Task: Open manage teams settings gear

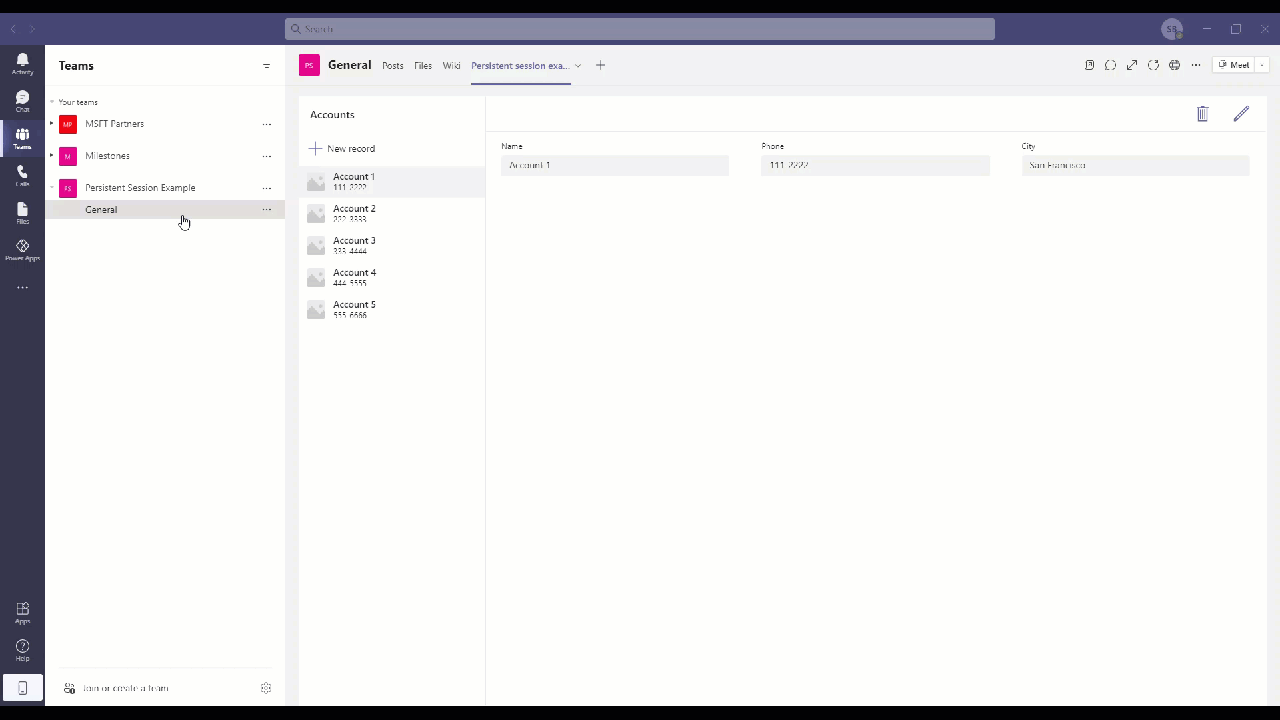Action: [266, 688]
